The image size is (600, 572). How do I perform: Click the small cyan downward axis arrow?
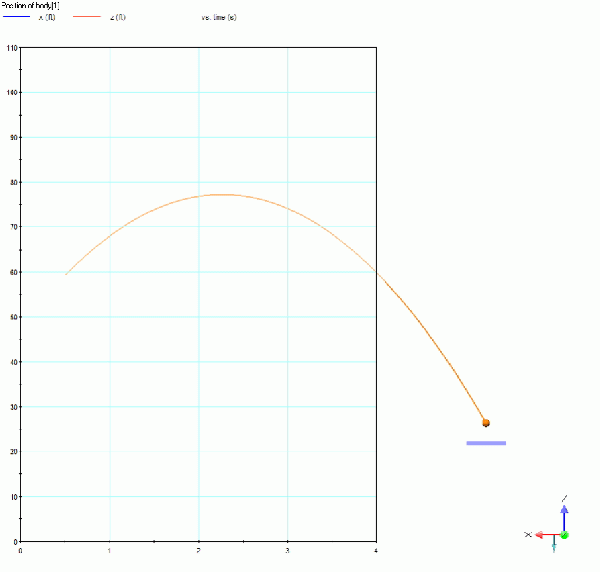(554, 546)
